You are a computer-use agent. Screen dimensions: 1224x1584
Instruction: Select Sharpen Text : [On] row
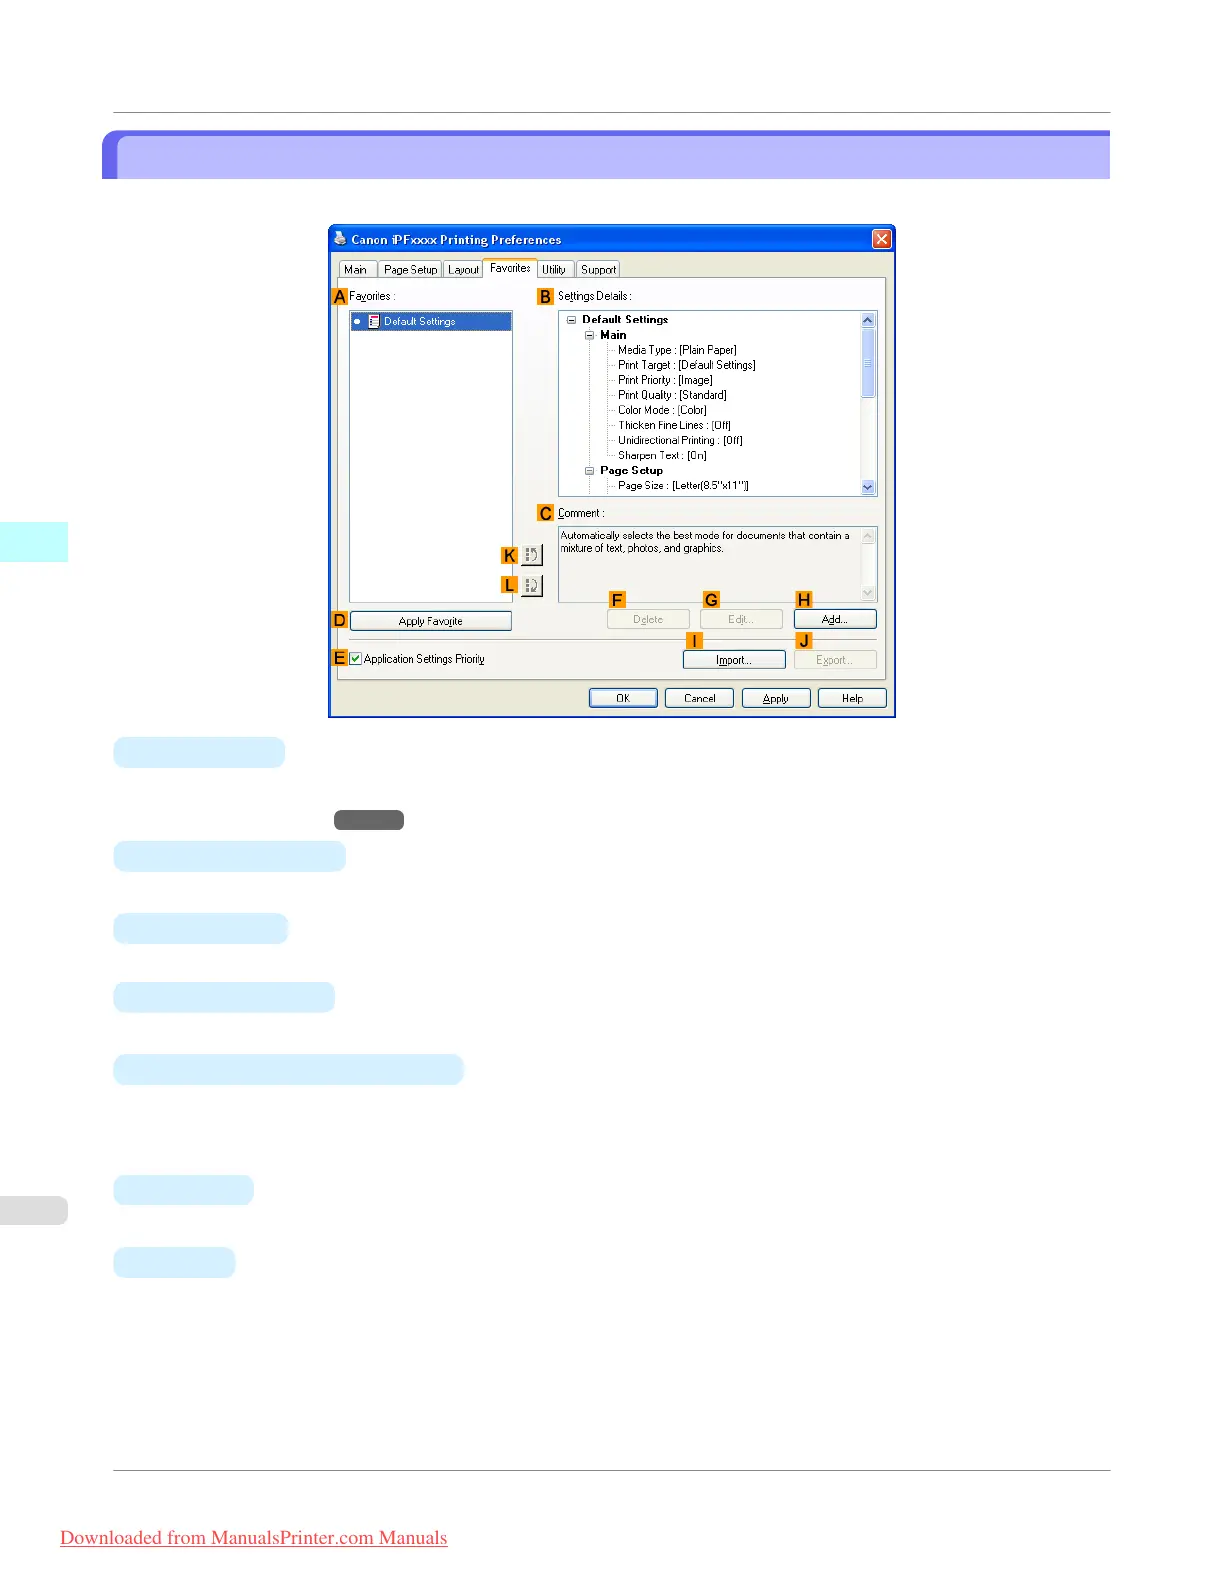click(662, 455)
